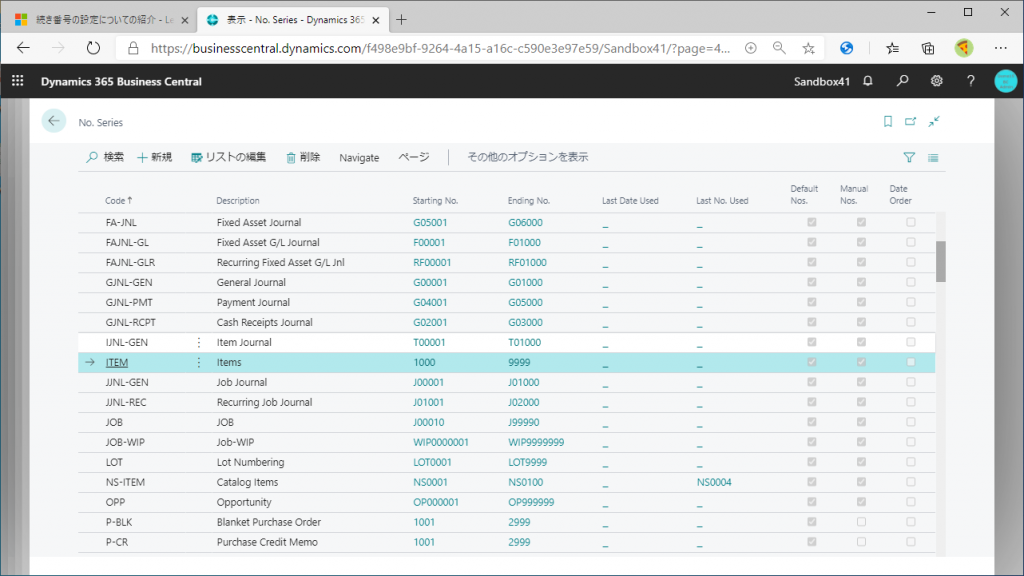Open the browser favorites list
Image resolution: width=1024 pixels, height=576 pixels.
click(x=893, y=48)
